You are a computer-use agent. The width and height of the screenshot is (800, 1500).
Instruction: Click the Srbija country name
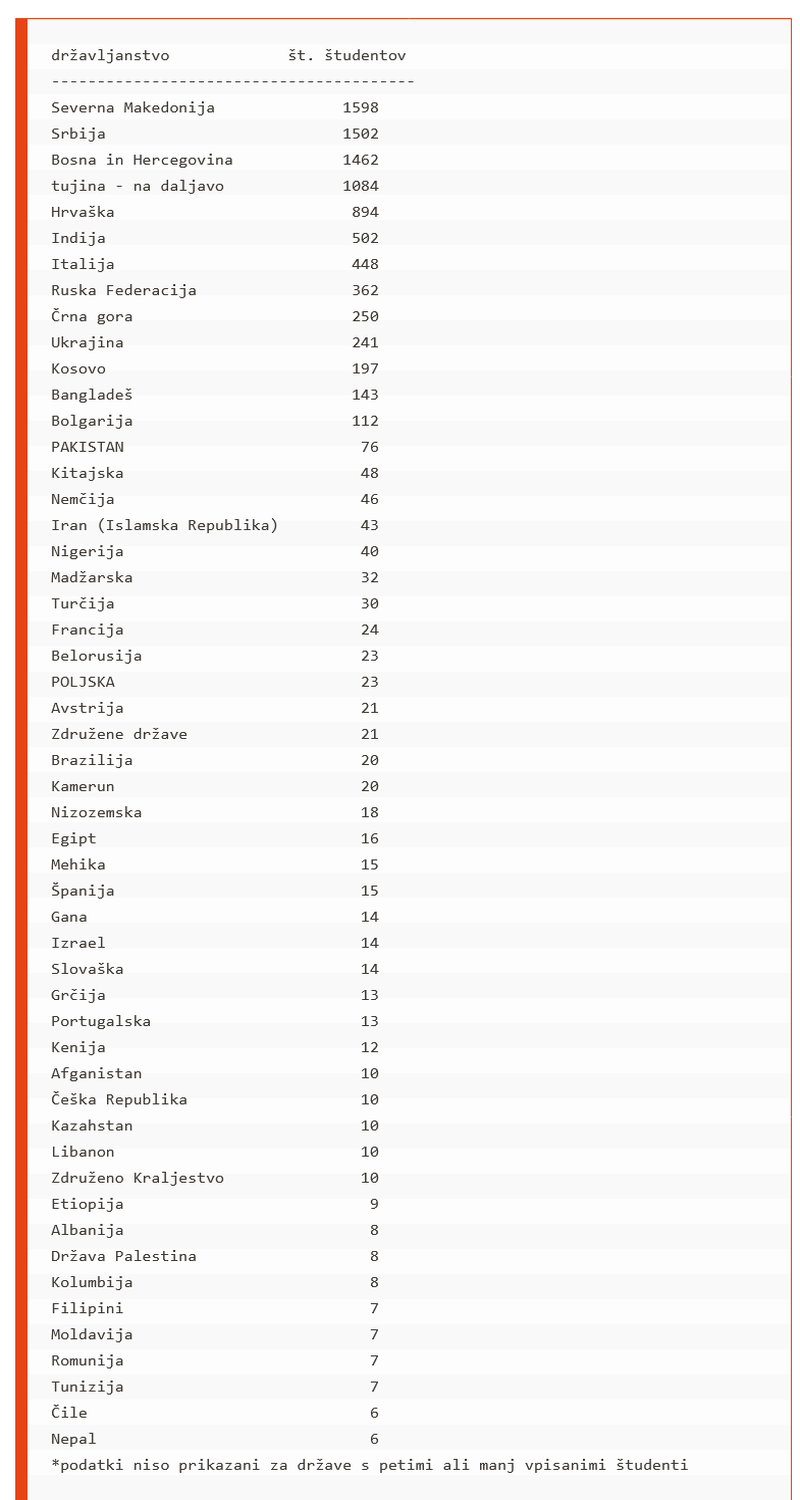point(78,134)
